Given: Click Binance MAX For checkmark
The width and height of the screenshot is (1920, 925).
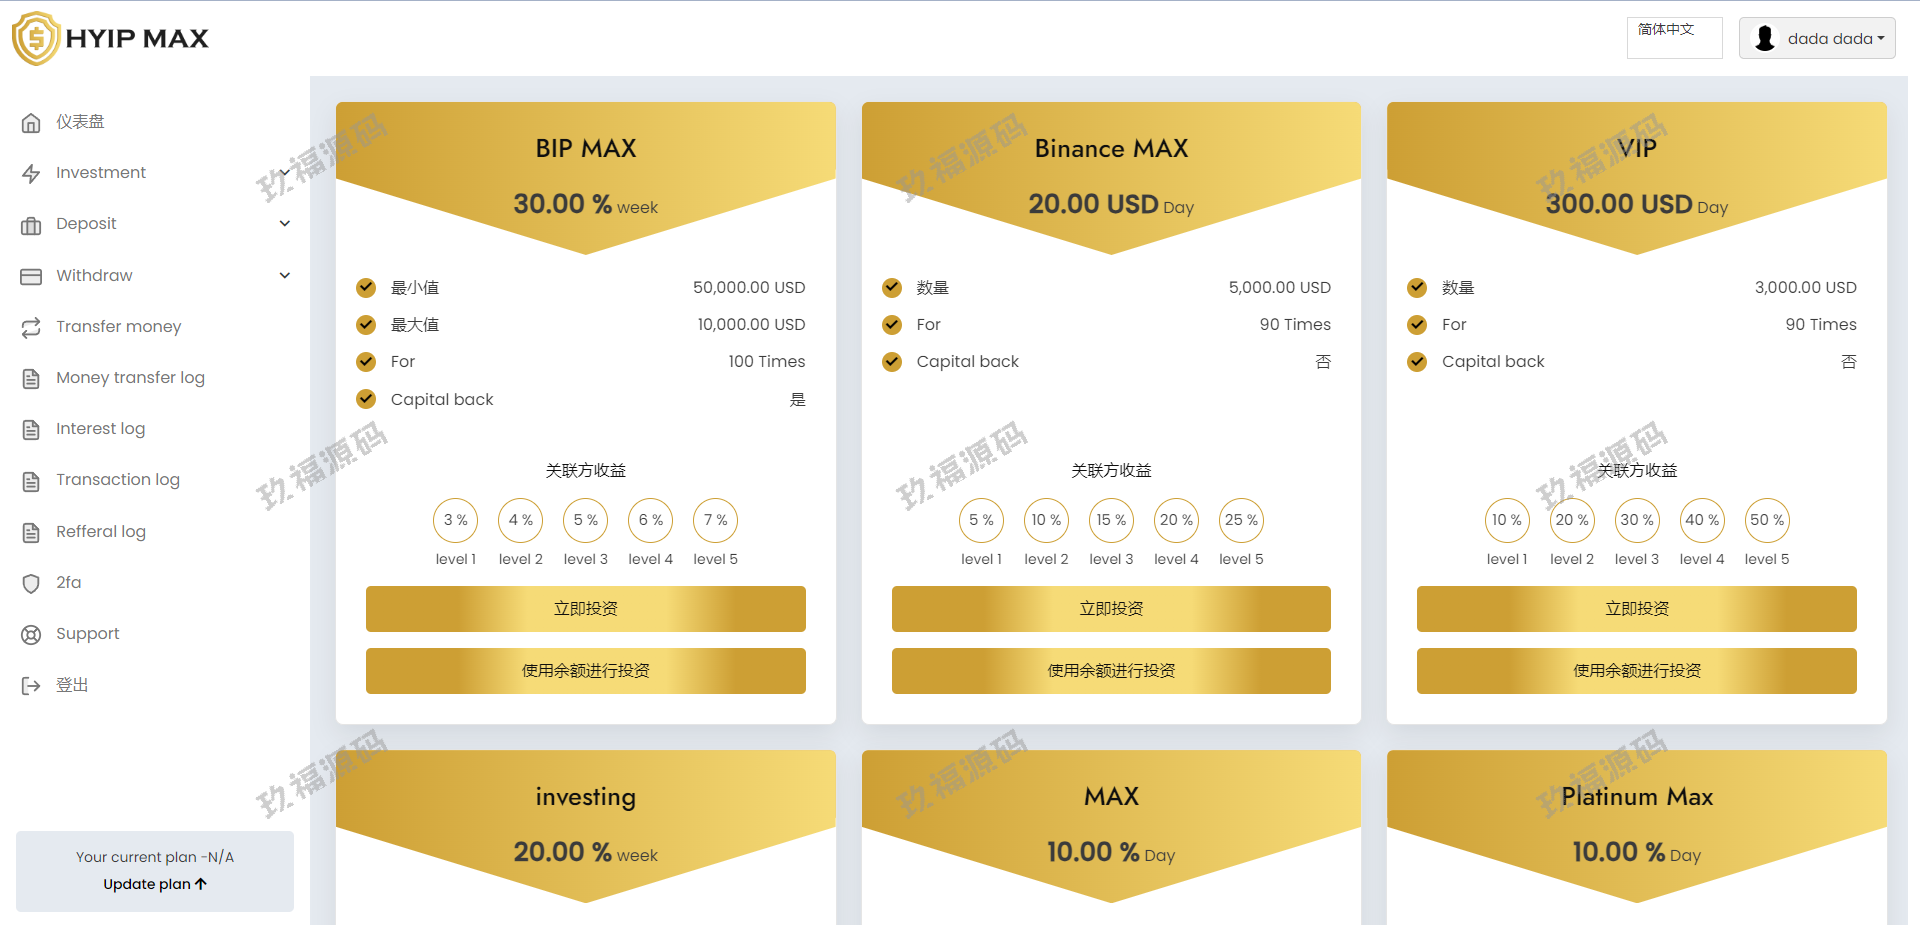Looking at the screenshot, I should coord(892,324).
